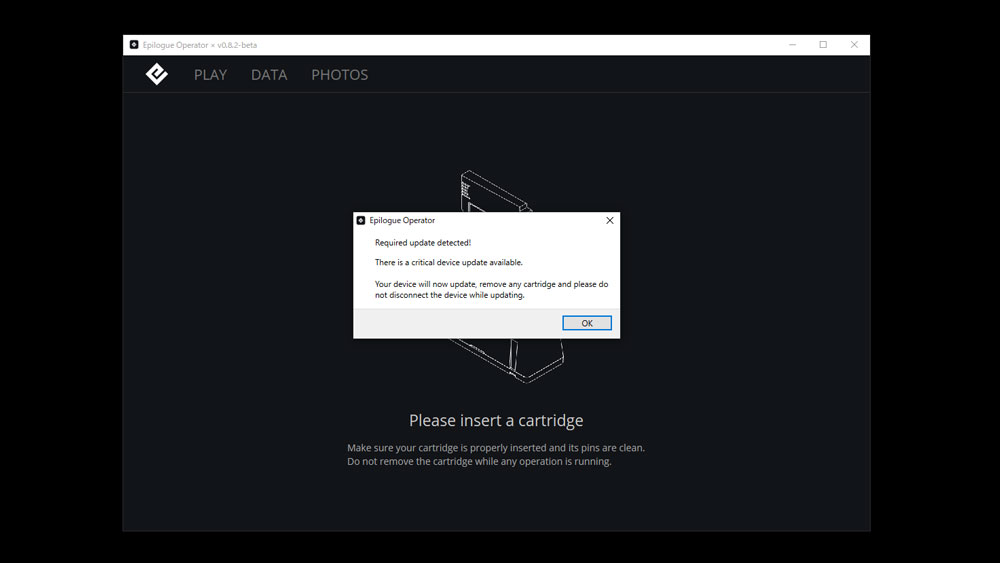1000x563 pixels.
Task: Close the main Epilogue Operator window
Action: [x=854, y=45]
